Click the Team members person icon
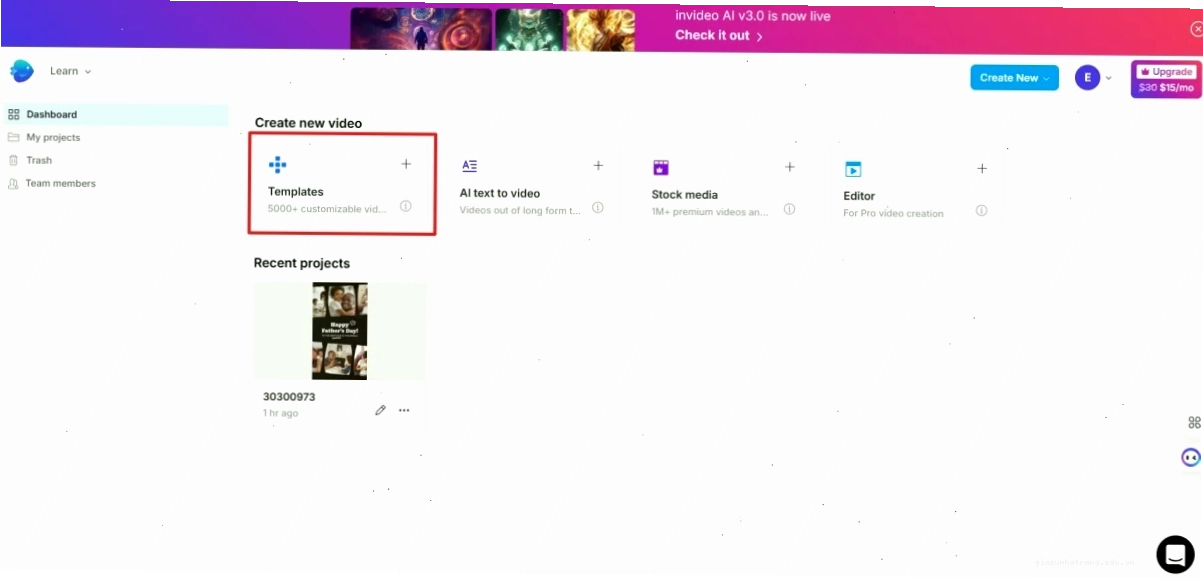This screenshot has height=579, width=1203. [x=14, y=183]
